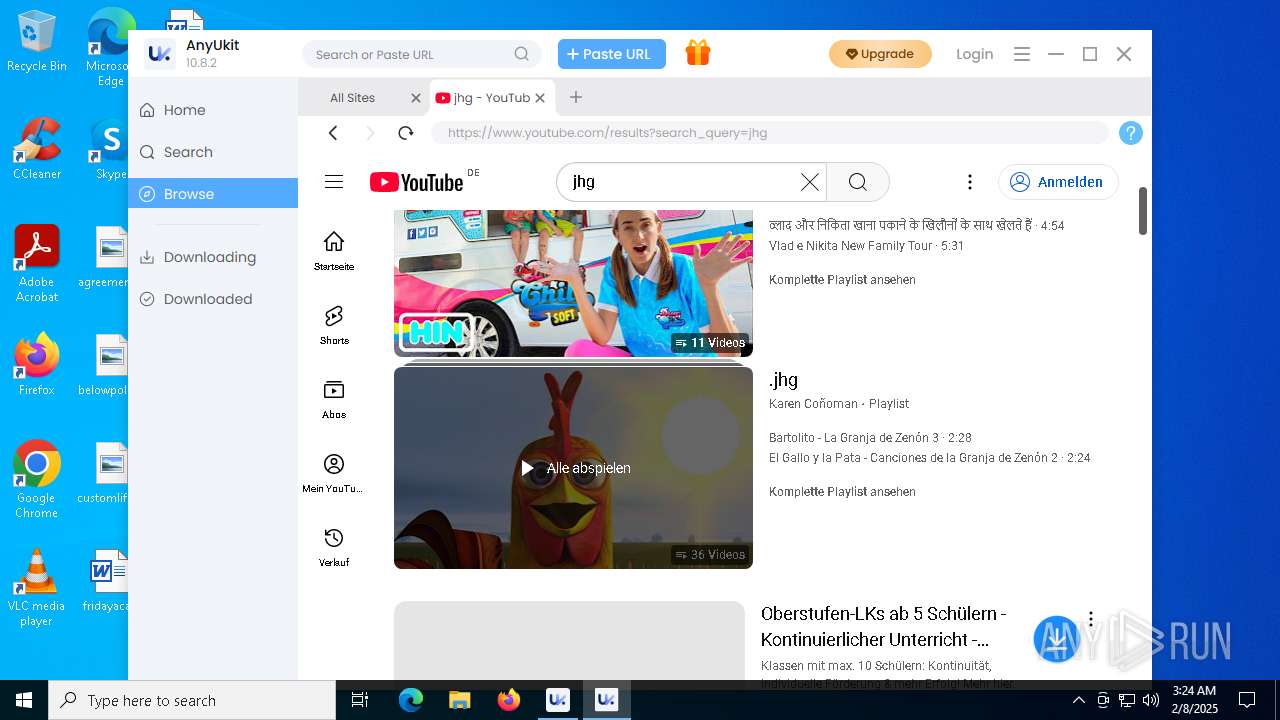Click Komplette Playlist ansehen under Vlad playlist
Screen dimensions: 1280x720
point(842,280)
